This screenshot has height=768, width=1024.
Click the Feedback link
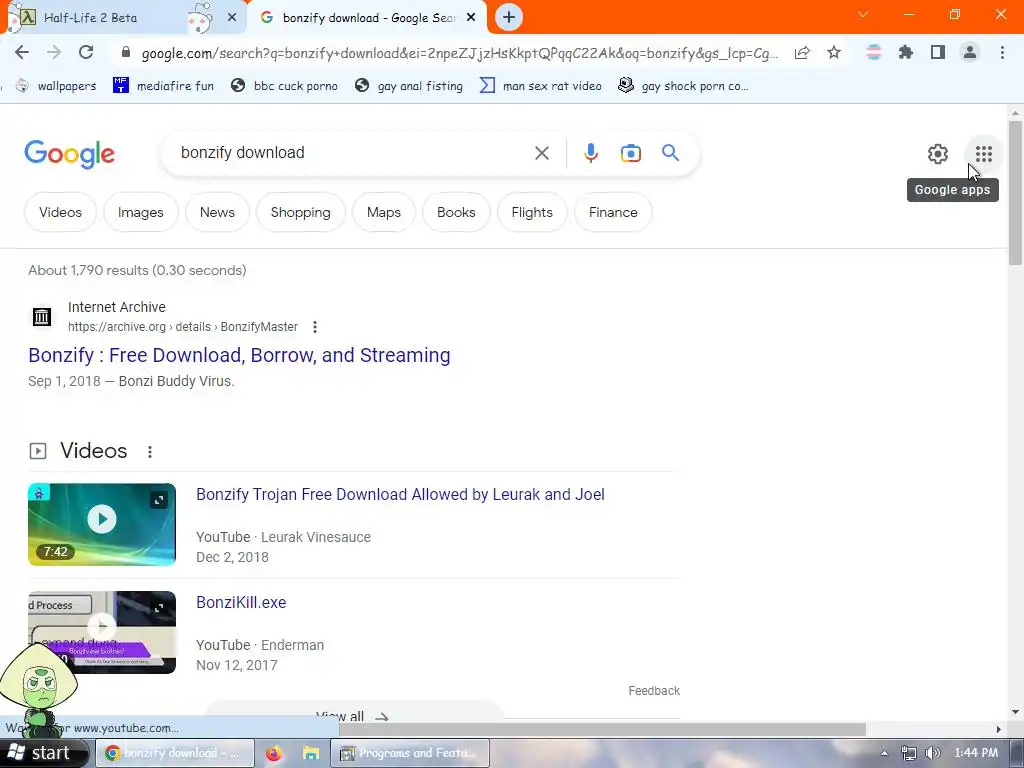click(654, 691)
